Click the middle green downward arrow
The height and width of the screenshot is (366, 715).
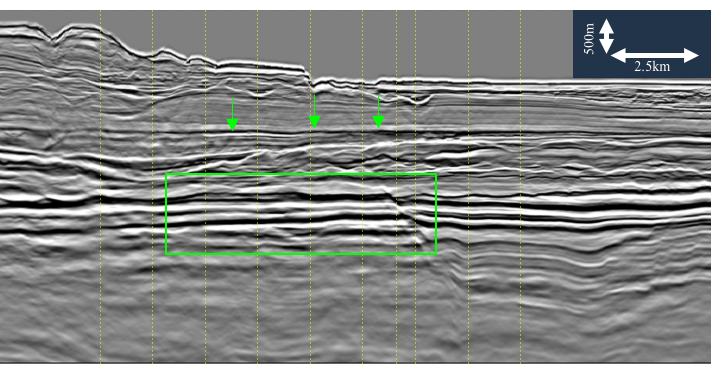point(315,111)
